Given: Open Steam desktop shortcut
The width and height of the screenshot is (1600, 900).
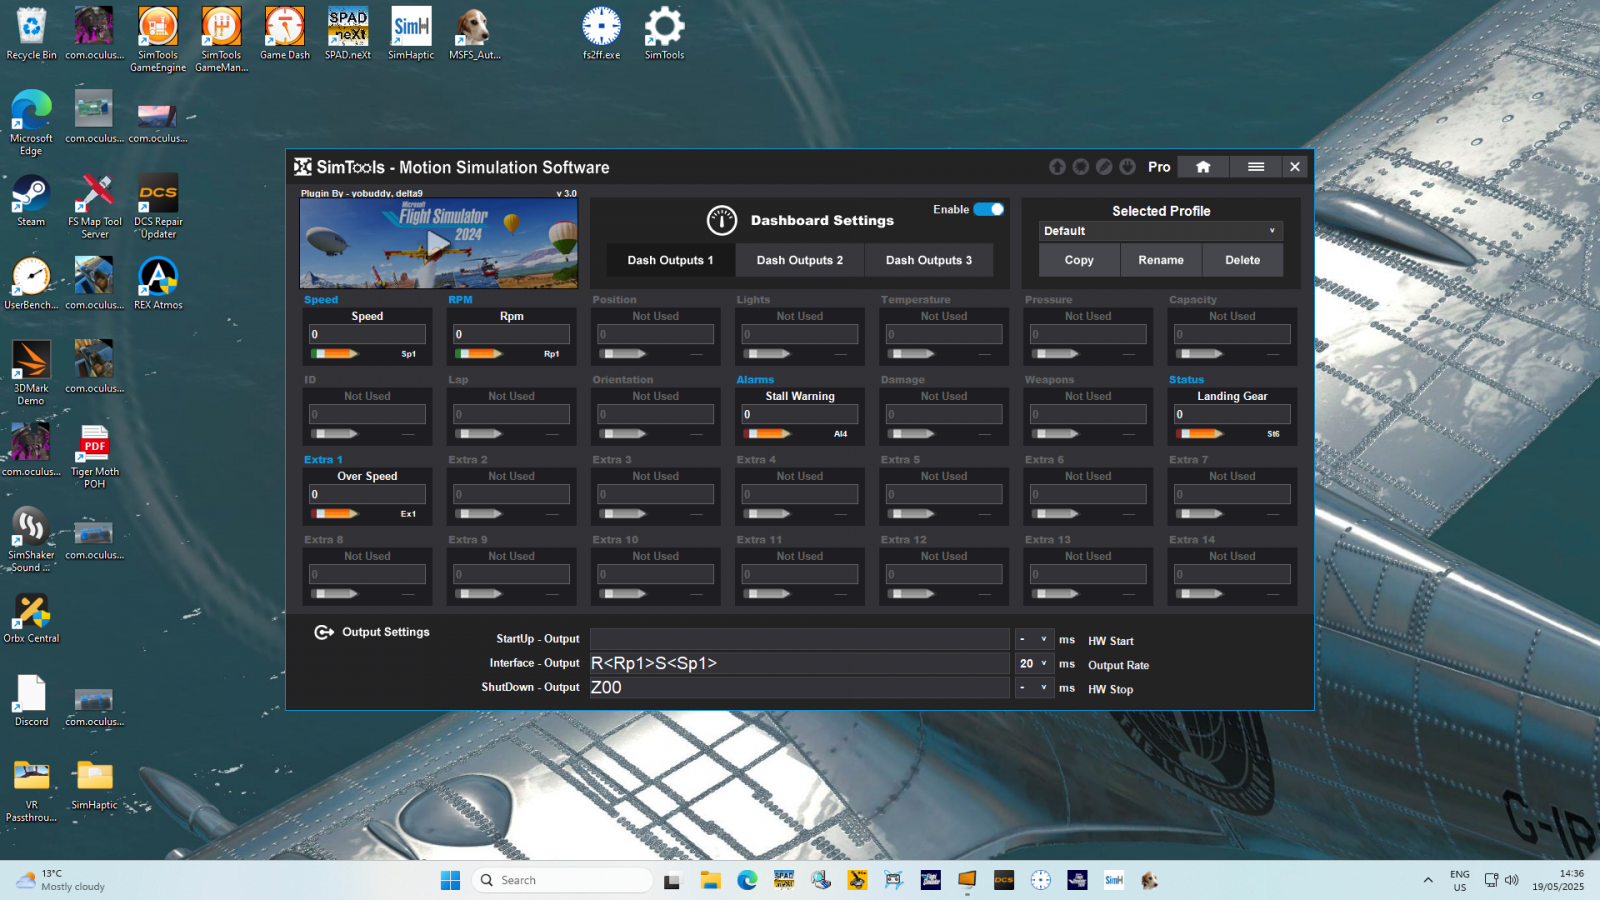Looking at the screenshot, I should click(x=31, y=201).
